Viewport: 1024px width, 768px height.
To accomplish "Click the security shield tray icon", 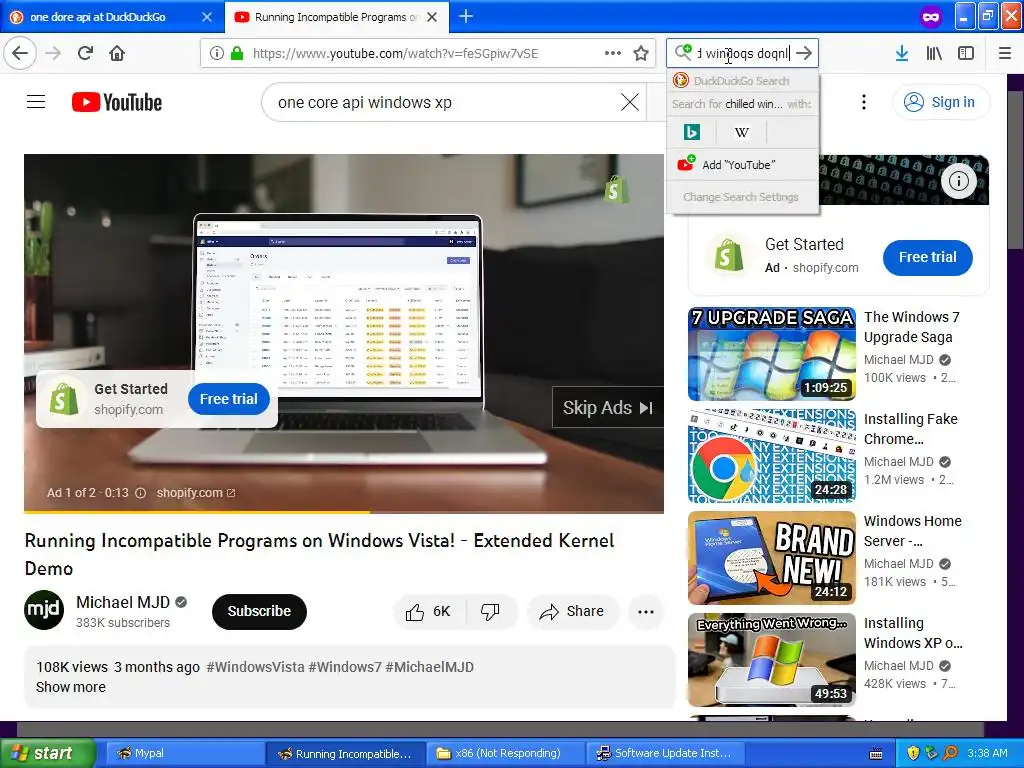I will pos(913,753).
